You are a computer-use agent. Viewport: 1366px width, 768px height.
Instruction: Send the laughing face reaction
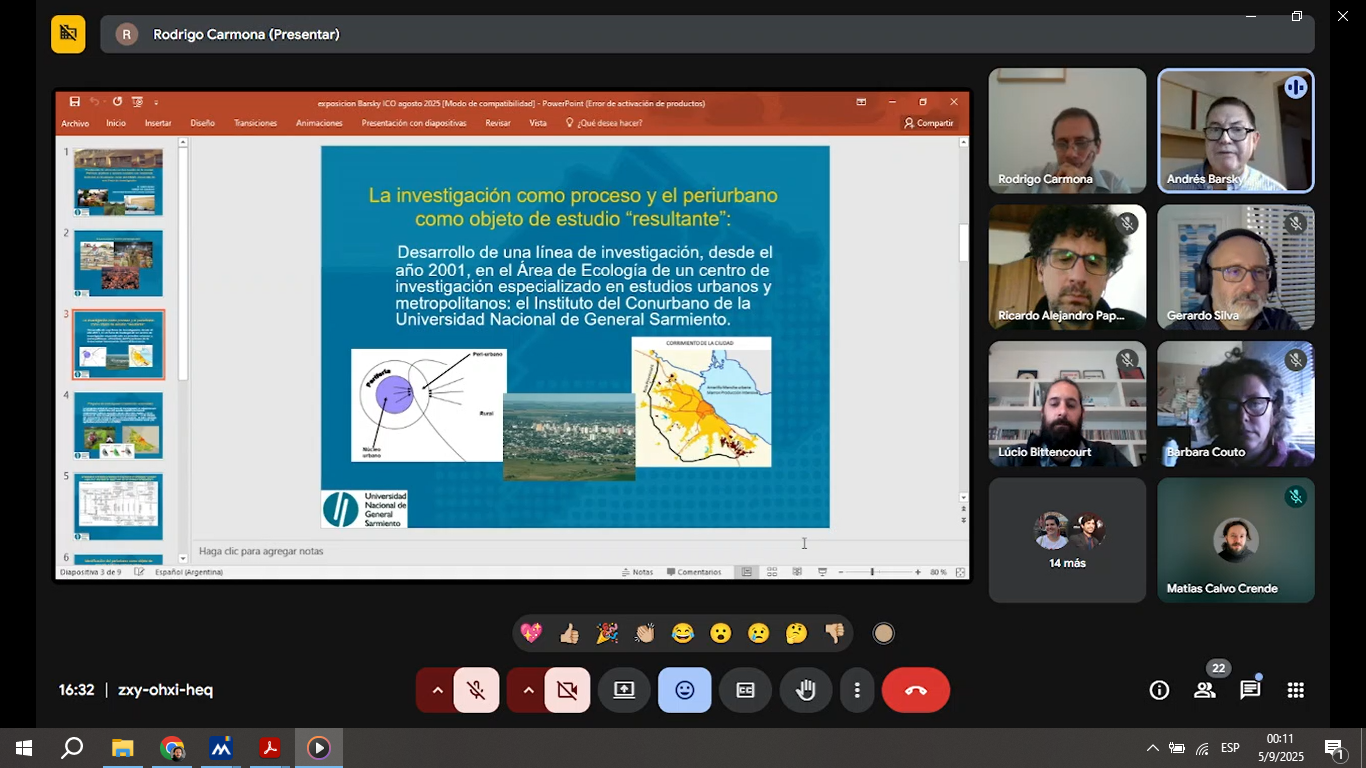tap(683, 633)
